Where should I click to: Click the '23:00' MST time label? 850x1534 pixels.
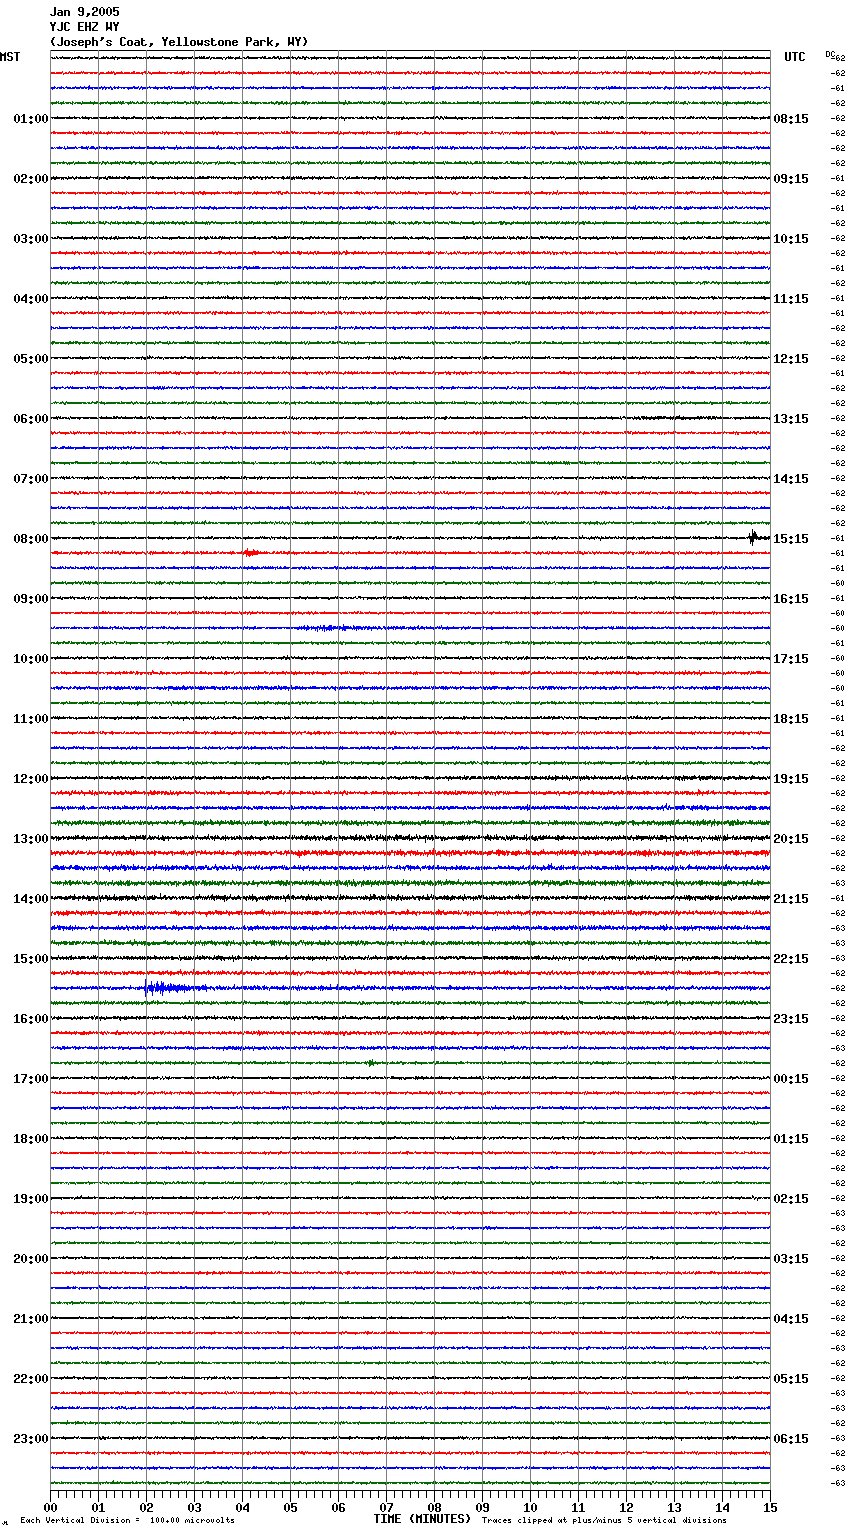tap(31, 1439)
